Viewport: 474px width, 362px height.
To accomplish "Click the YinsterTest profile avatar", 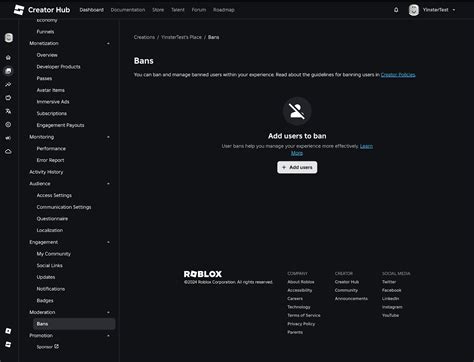I will (x=414, y=10).
